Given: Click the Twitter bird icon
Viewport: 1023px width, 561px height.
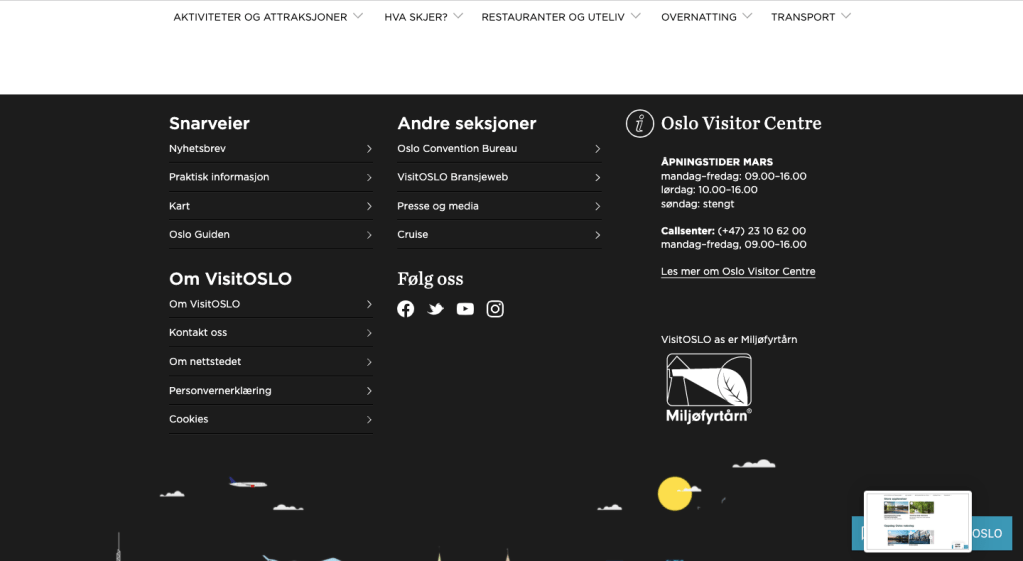Looking at the screenshot, I should [x=436, y=309].
